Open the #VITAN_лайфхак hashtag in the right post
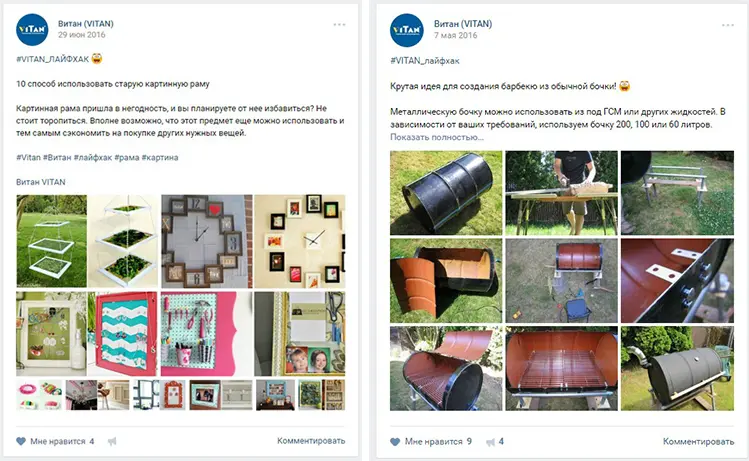Screen dimensions: 749x461 pyautogui.click(x=425, y=61)
